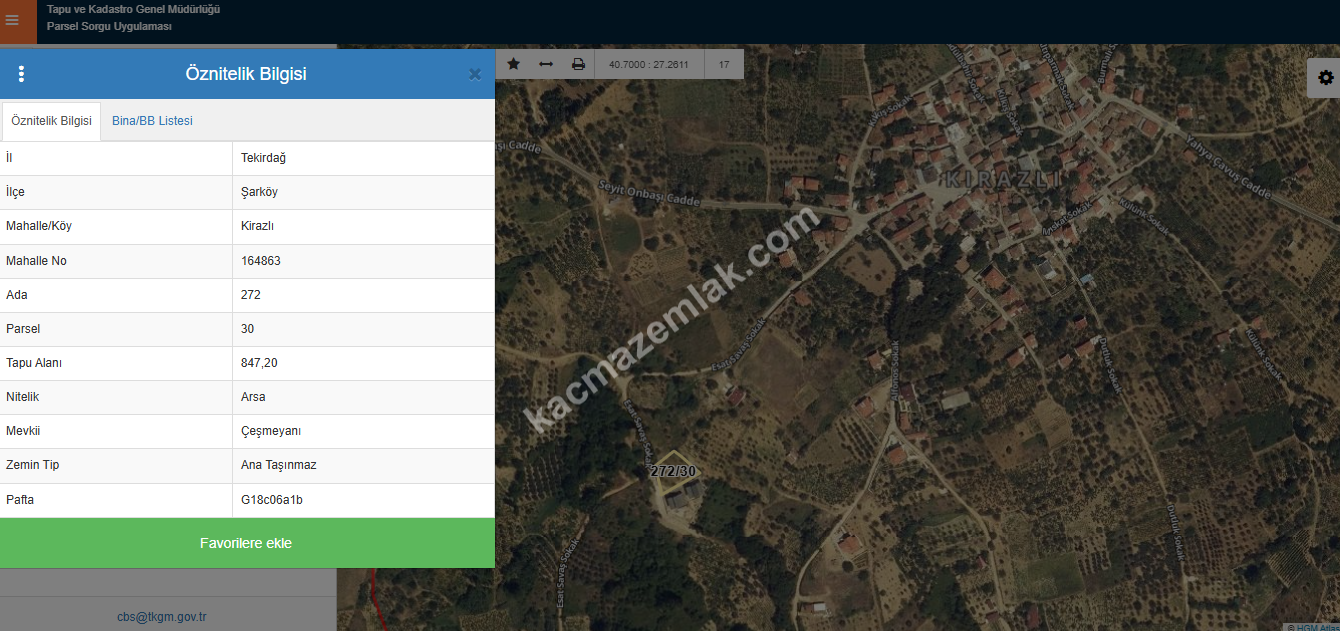Click the Pafta value G18c06a1b
Screen dimensions: 1340x631
tap(272, 500)
